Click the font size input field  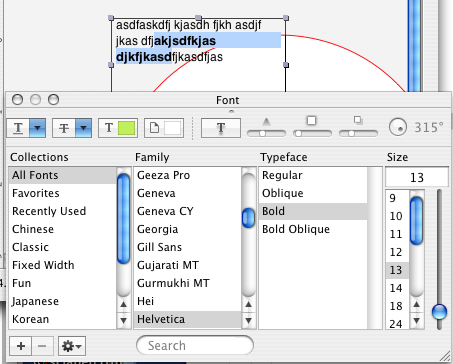tap(417, 177)
